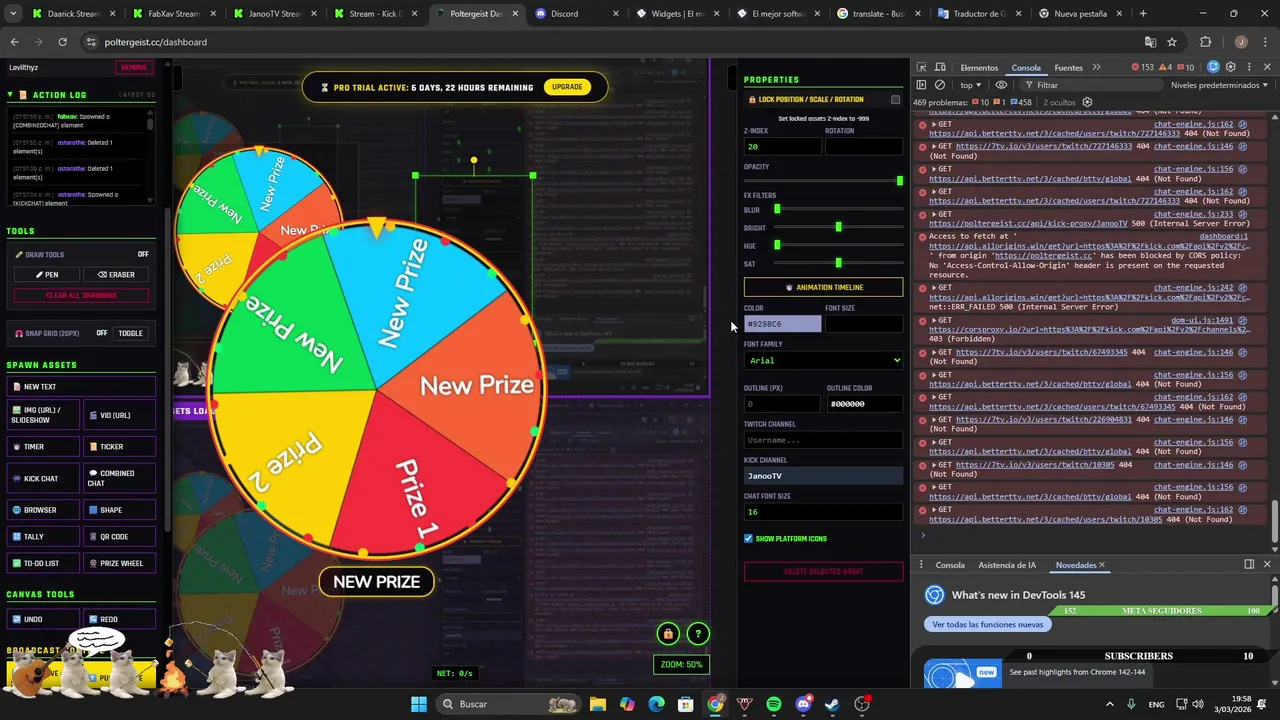Spawn a Kick Chat asset

click(x=44, y=478)
